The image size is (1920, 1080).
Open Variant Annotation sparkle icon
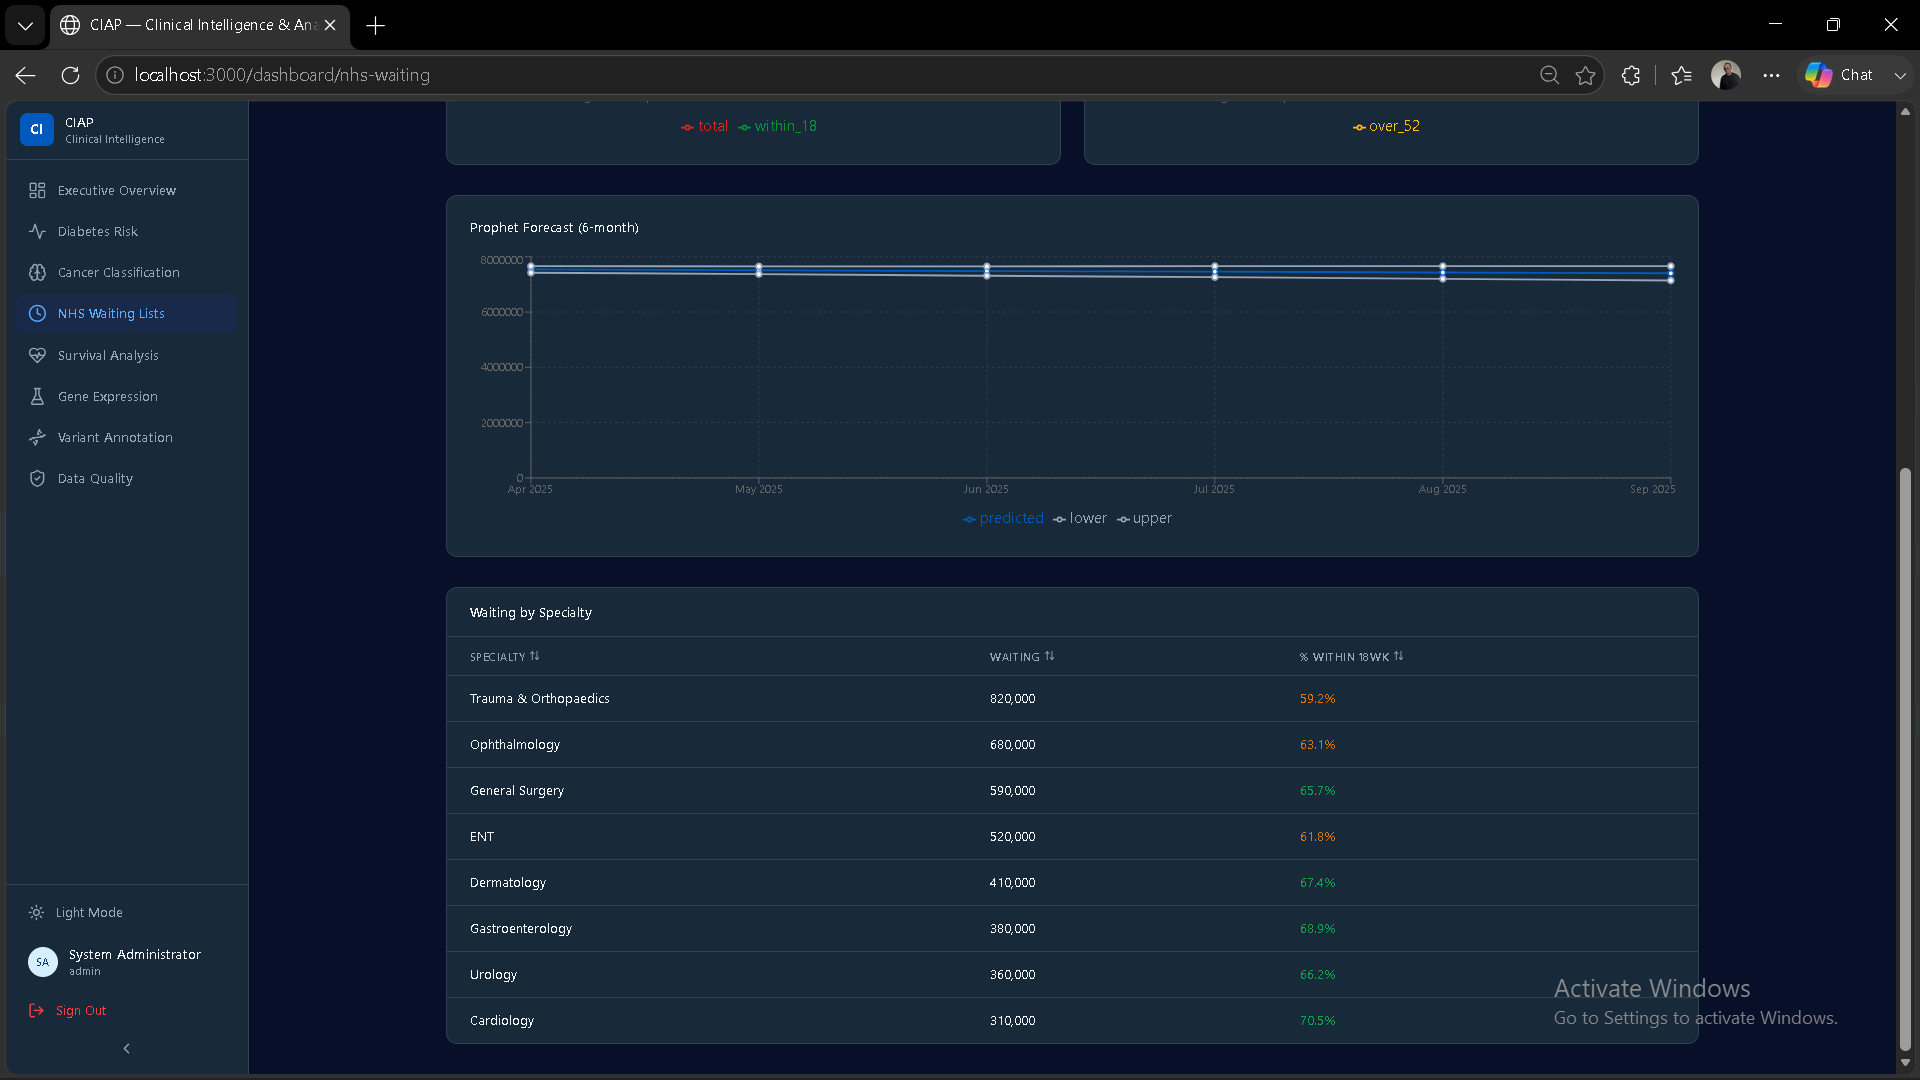tap(37, 437)
